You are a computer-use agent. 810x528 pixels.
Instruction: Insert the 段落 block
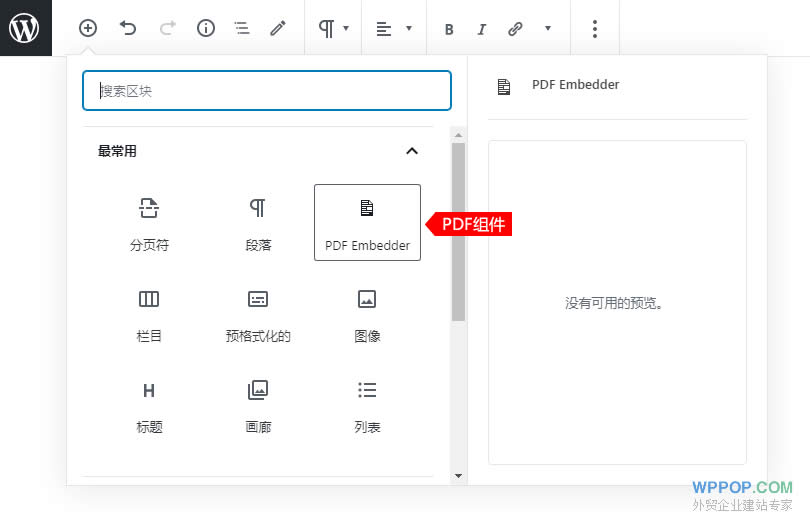258,223
